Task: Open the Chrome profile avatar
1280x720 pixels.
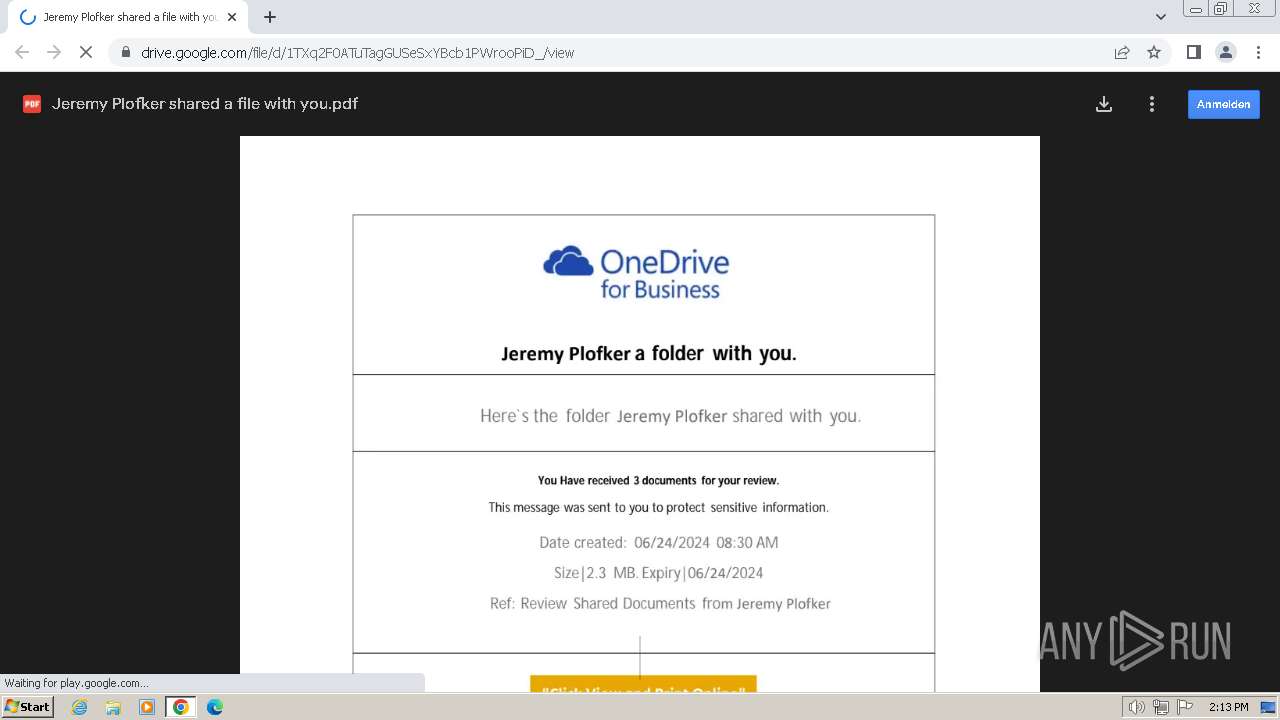Action: click(1226, 52)
